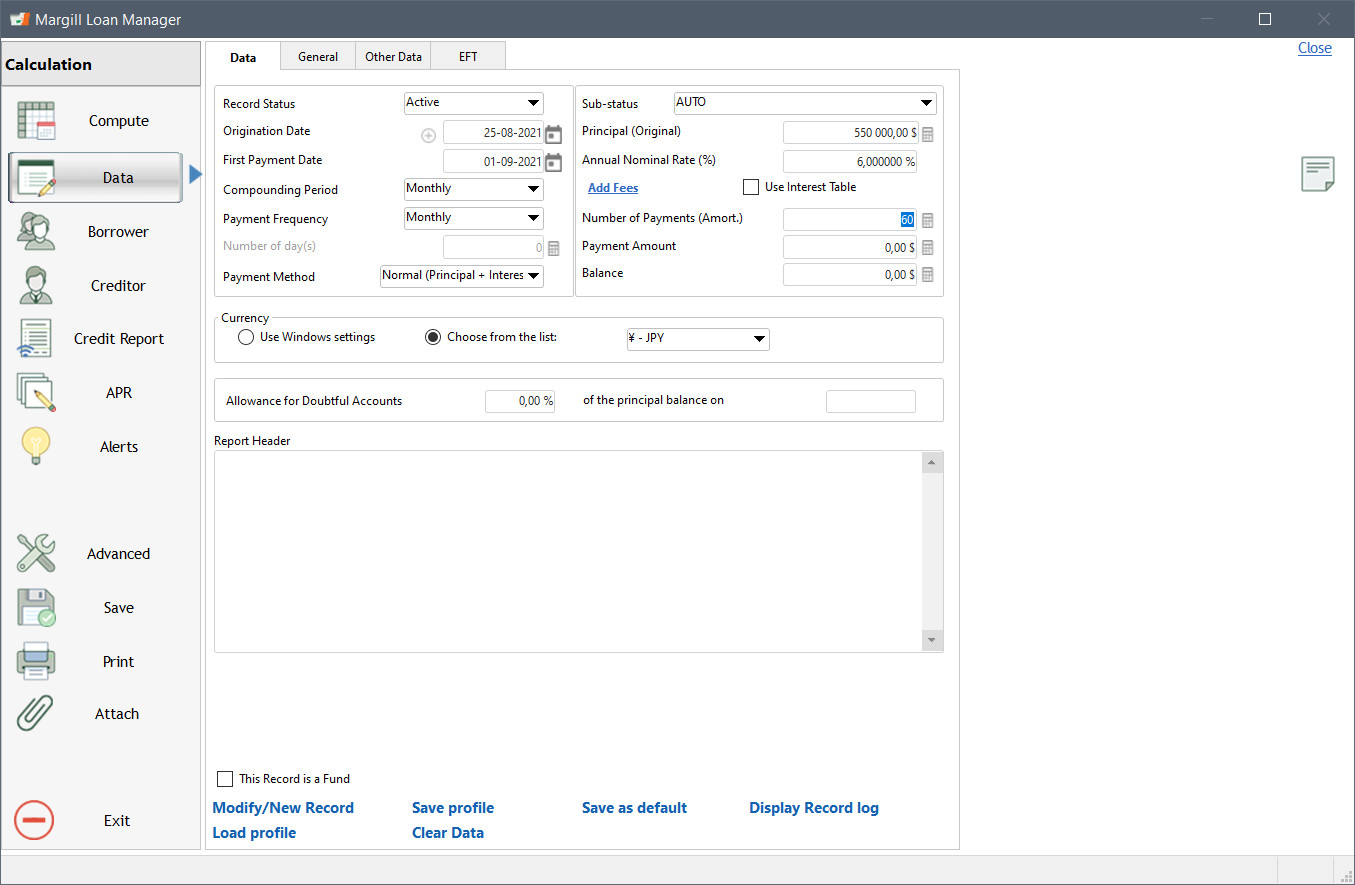Click the Add Fees link
1355x885 pixels.
coord(613,188)
